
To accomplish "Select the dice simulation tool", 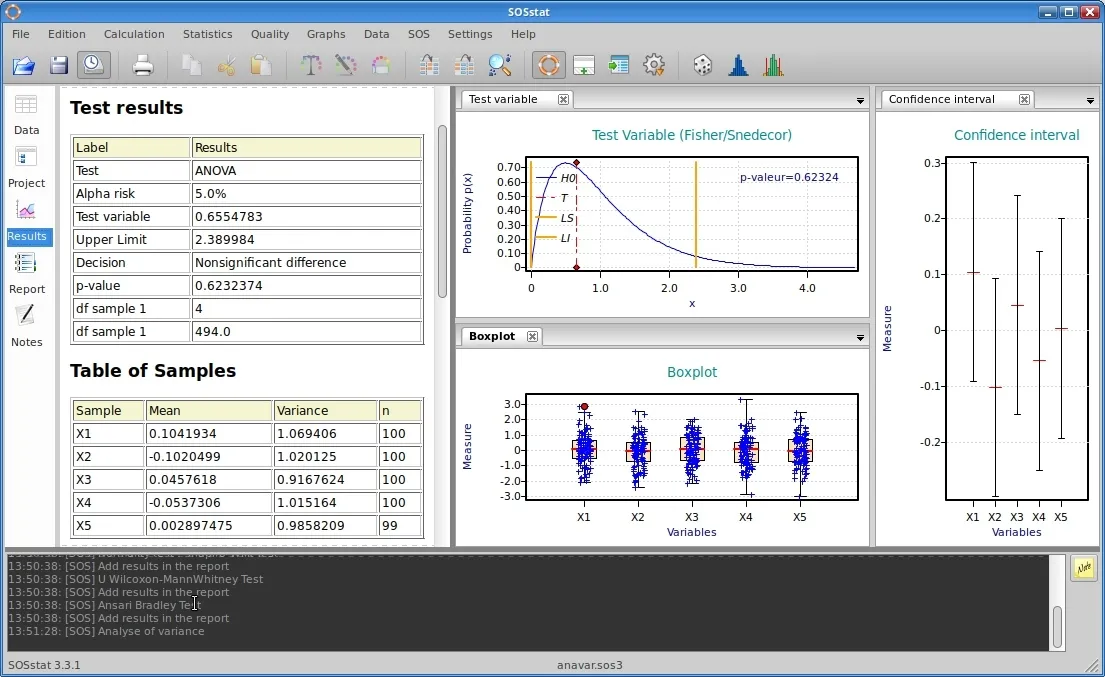I will click(701, 65).
